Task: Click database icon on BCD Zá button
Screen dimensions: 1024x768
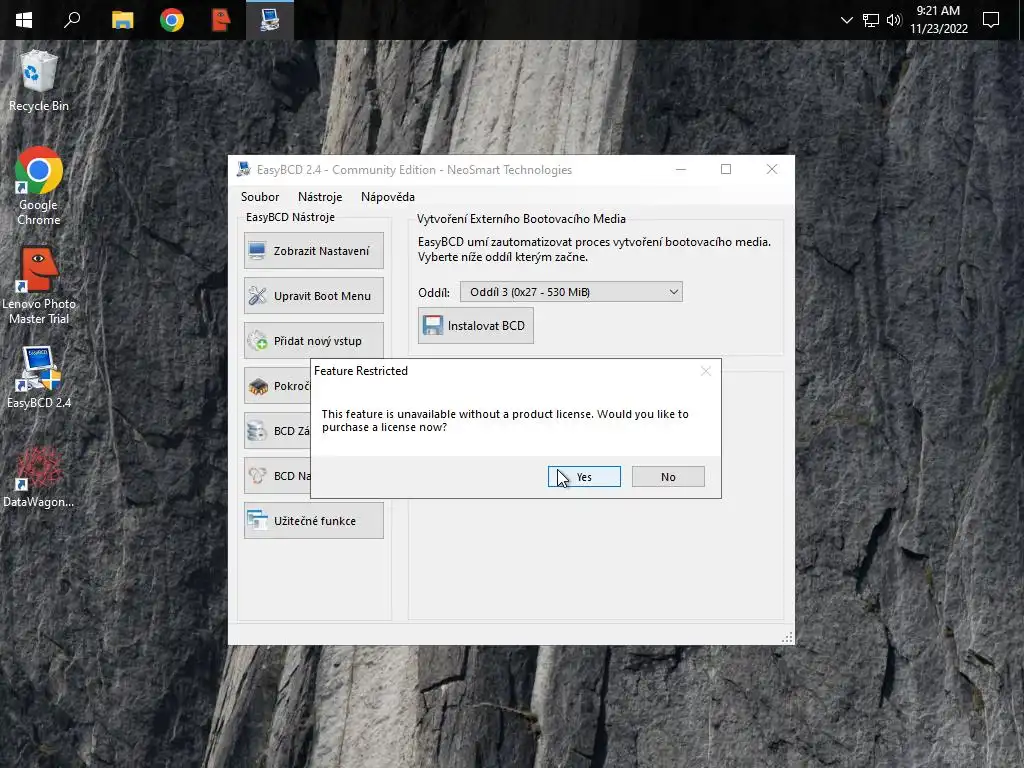Action: pyautogui.click(x=257, y=431)
